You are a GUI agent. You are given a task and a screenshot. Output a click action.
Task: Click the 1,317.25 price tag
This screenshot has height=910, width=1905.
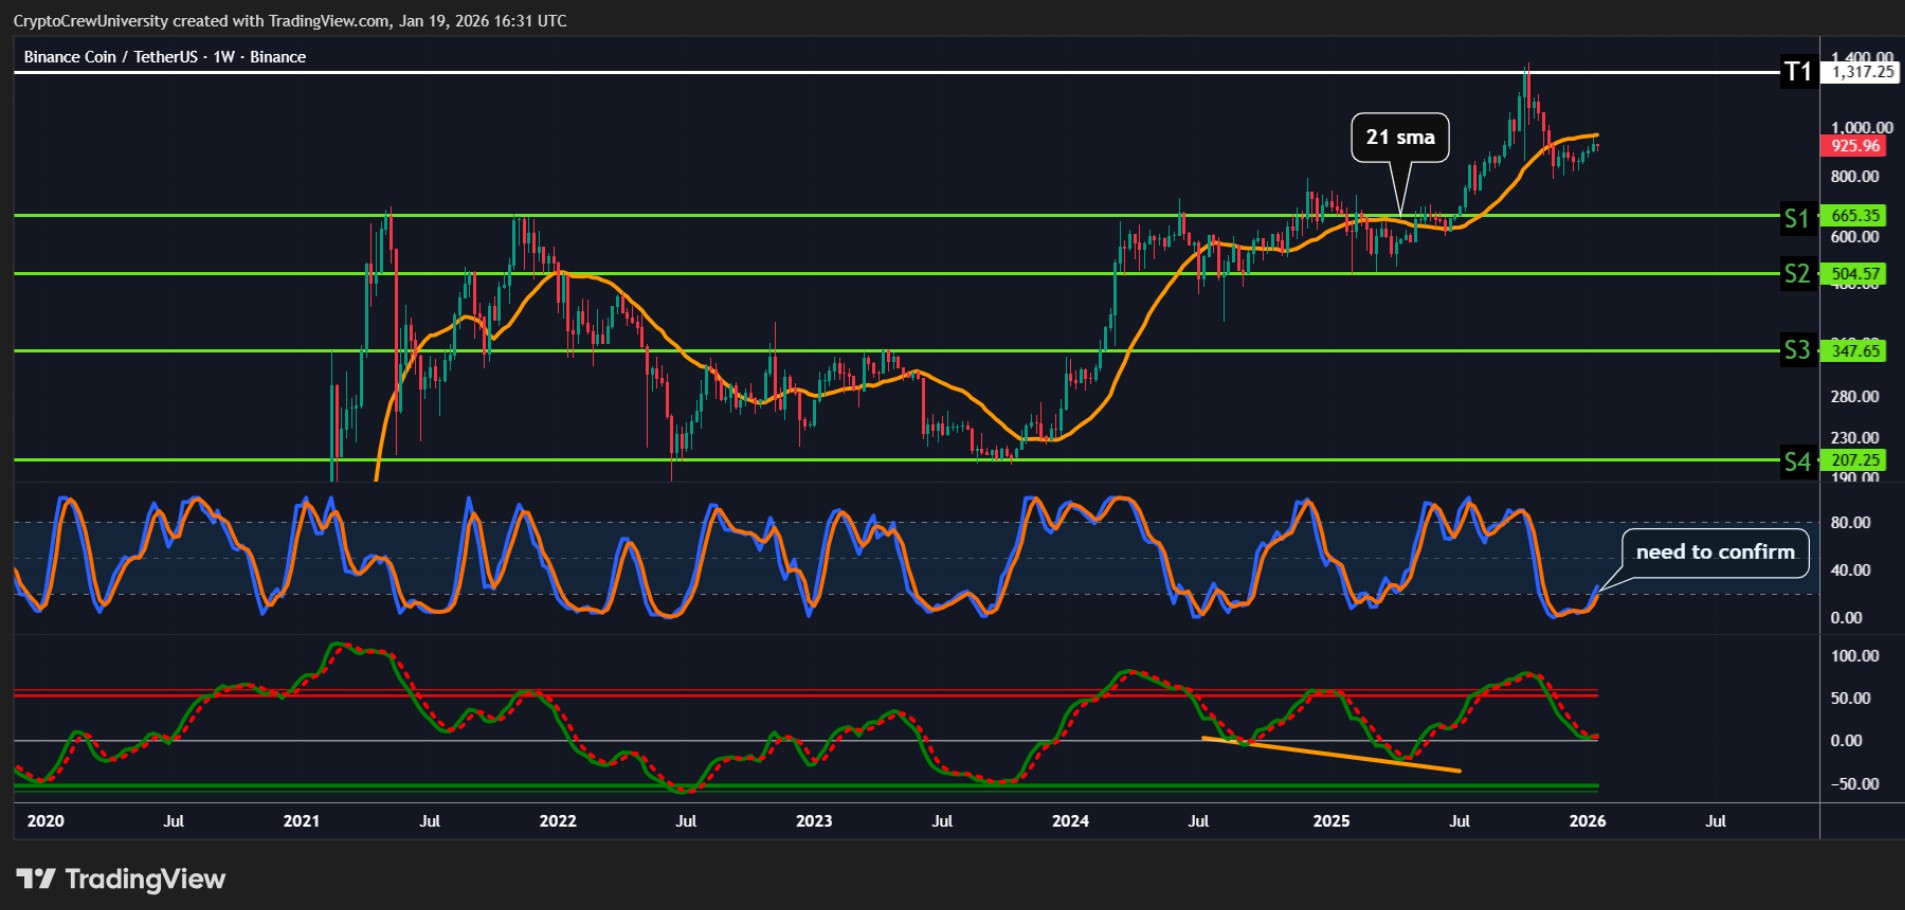point(1861,72)
